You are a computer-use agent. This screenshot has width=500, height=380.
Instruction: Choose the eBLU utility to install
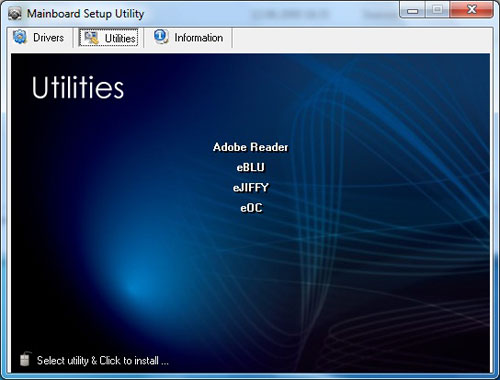point(250,167)
